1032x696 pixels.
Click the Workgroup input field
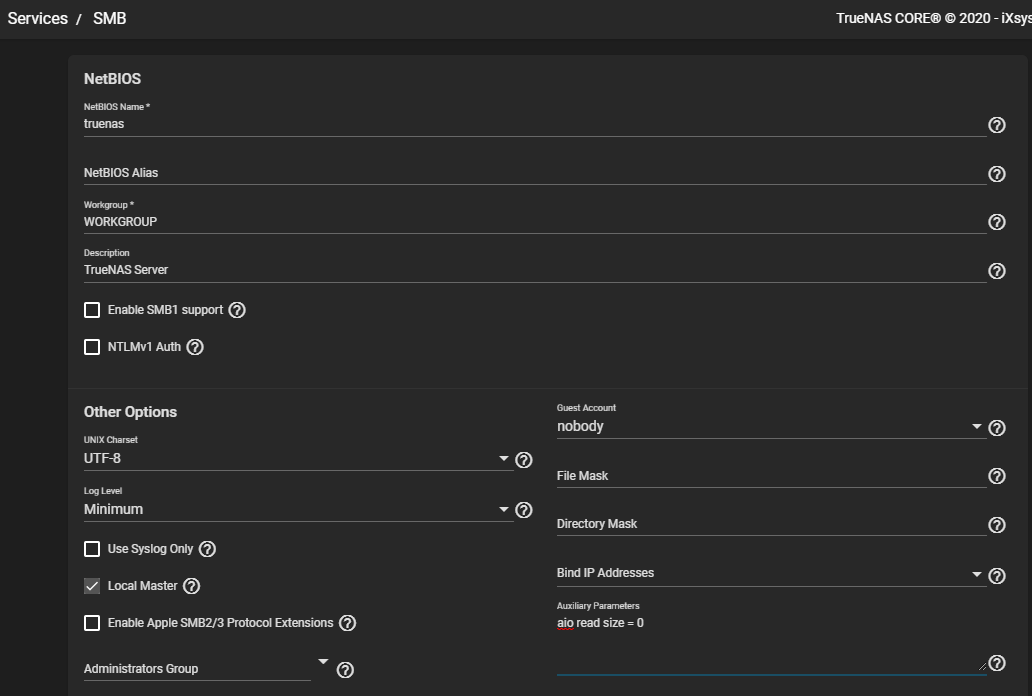[534, 222]
